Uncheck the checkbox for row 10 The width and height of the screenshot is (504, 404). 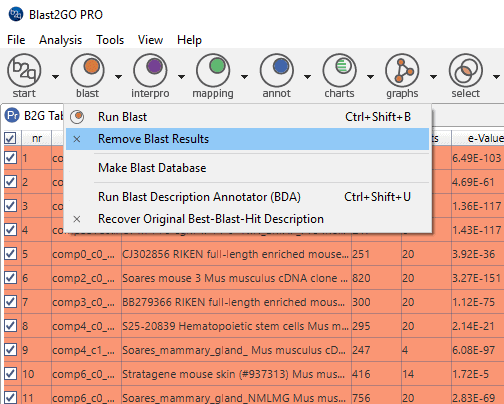(x=10, y=374)
